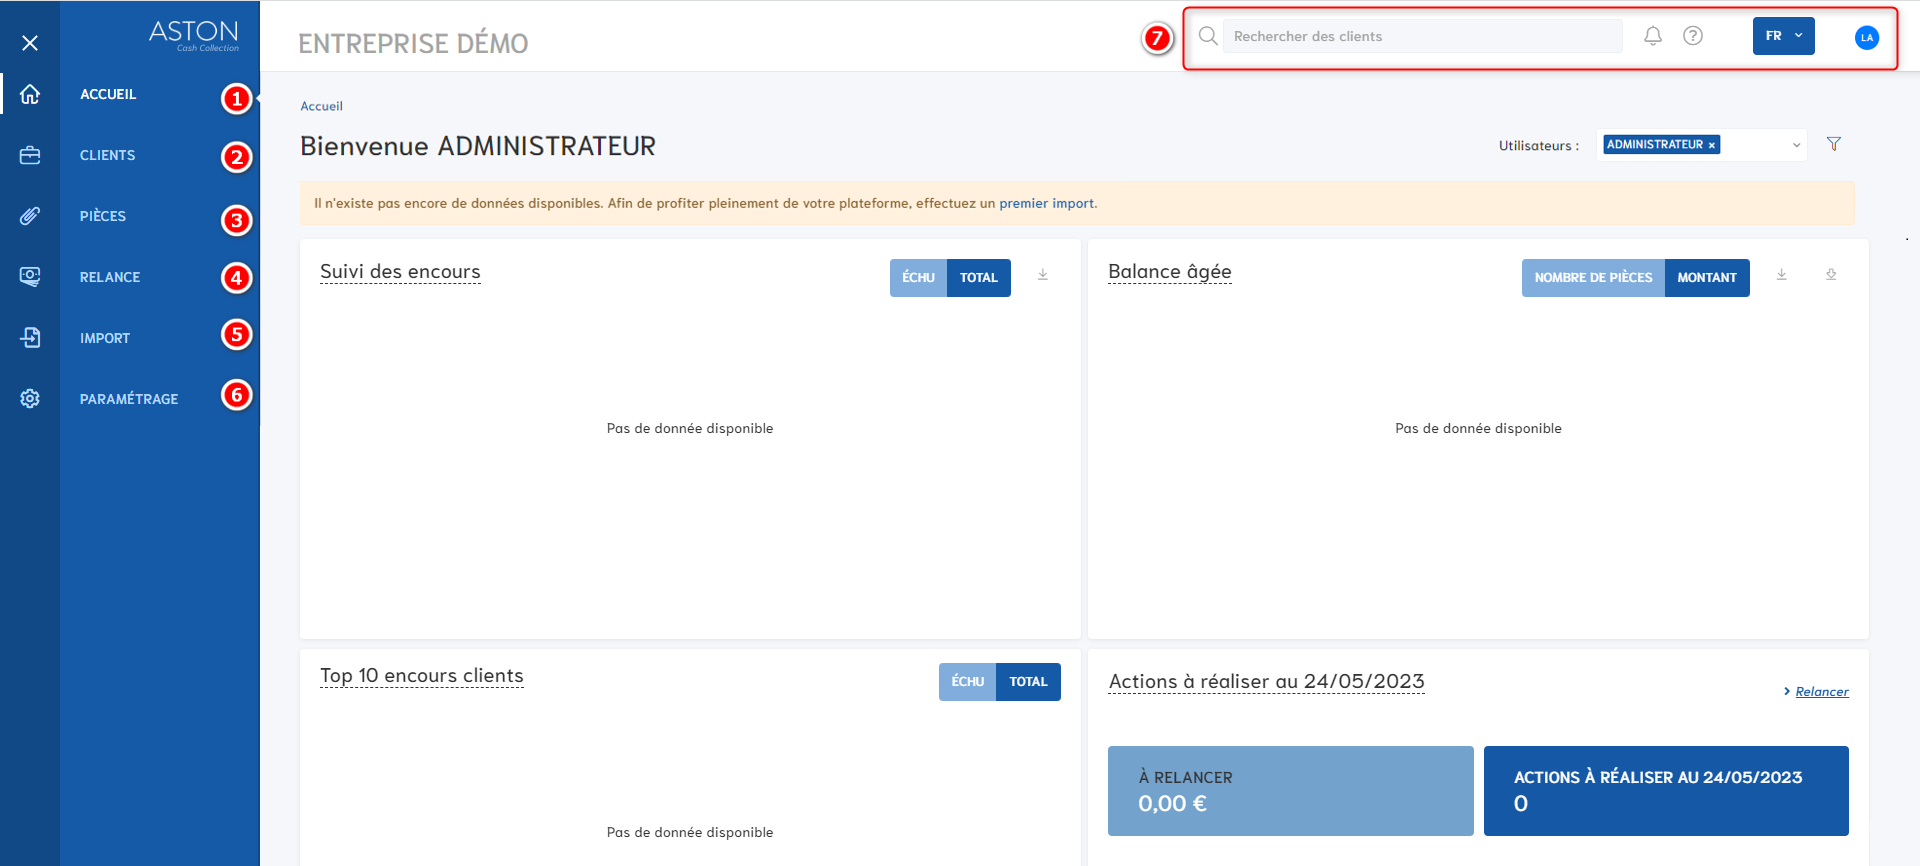Select the Relance monitor icon

pos(30,277)
